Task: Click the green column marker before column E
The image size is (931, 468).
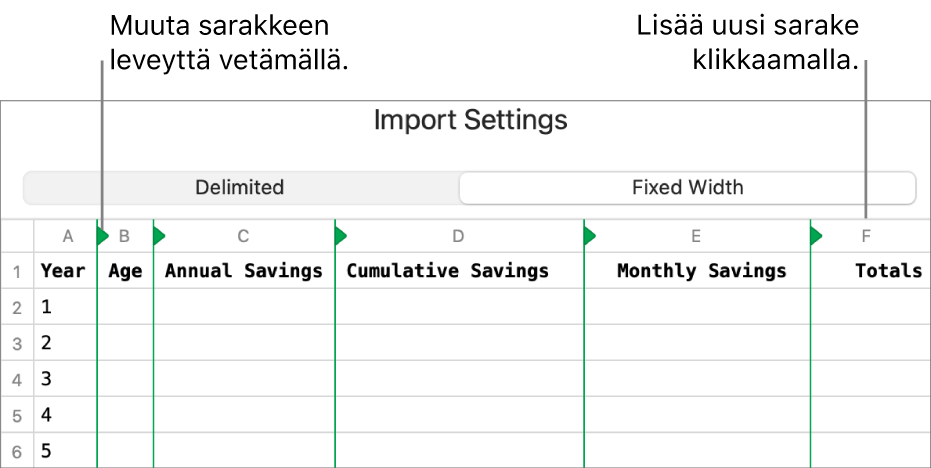Action: click(589, 237)
